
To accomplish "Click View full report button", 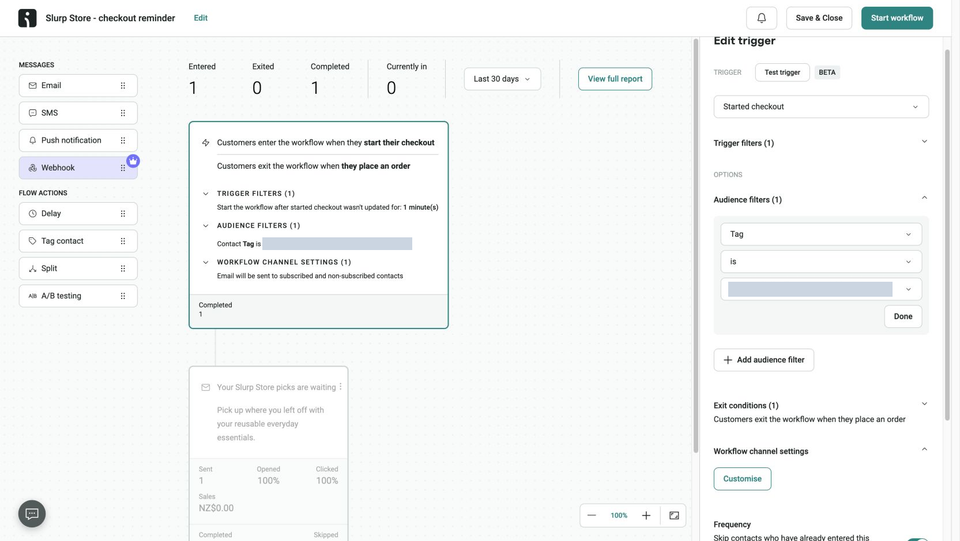I will tap(615, 79).
